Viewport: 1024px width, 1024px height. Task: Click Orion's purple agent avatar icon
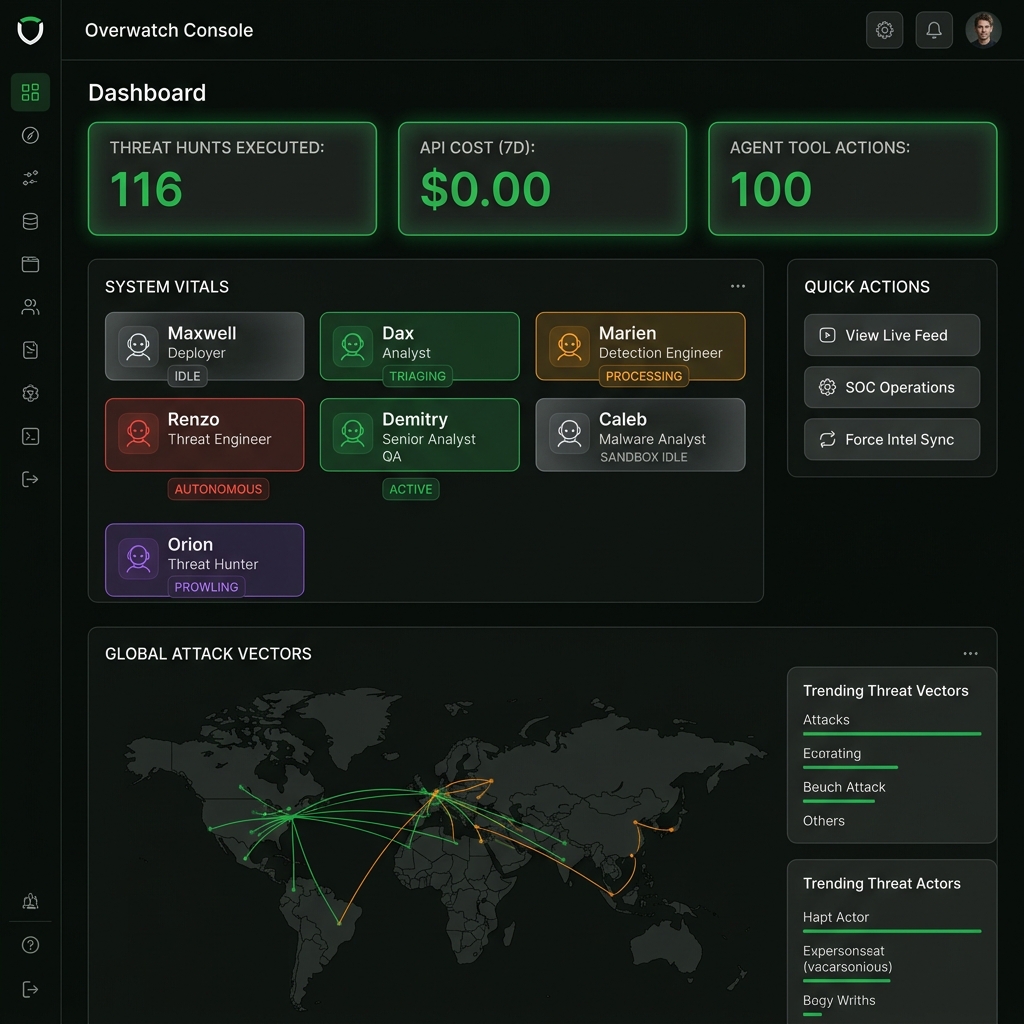[x=138, y=558]
